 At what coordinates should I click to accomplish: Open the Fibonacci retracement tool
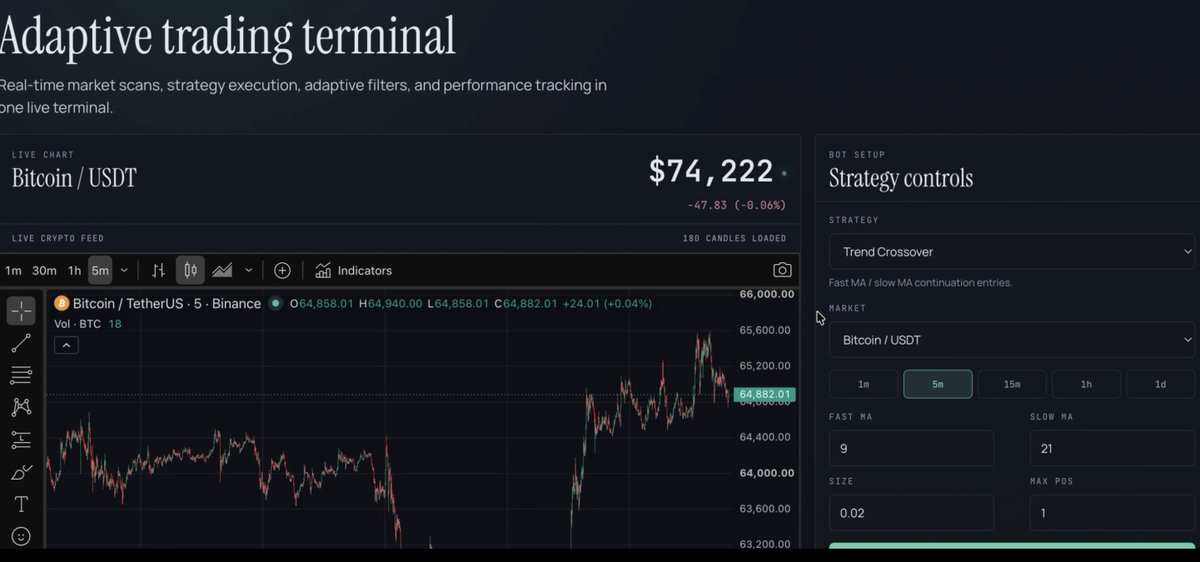click(21, 375)
